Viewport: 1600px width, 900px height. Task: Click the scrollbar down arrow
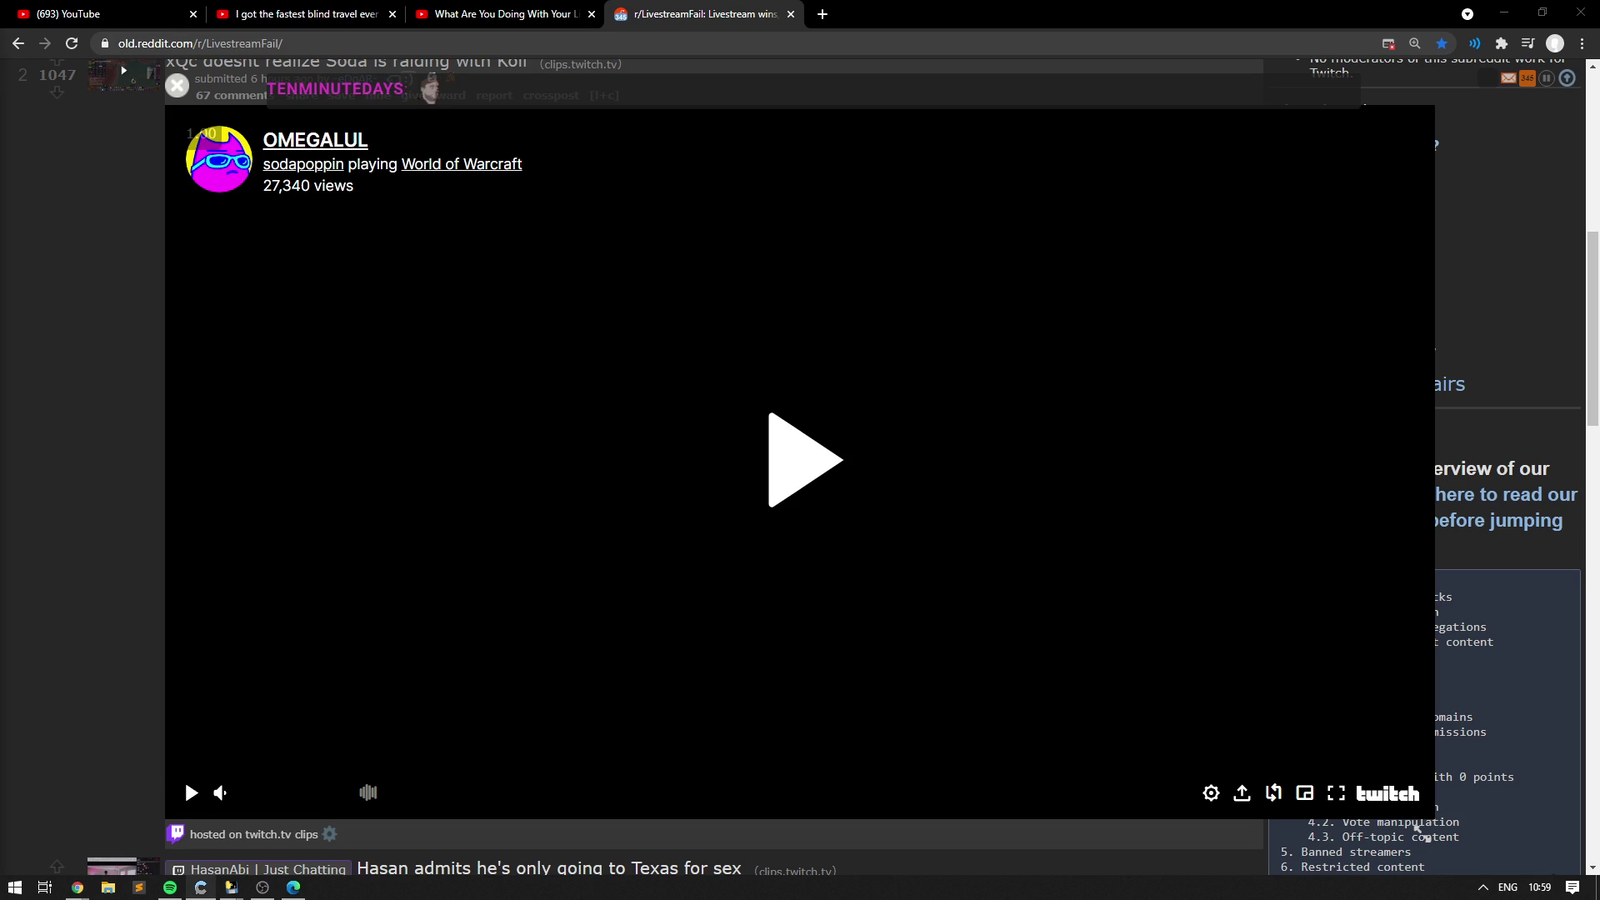pos(1592,867)
